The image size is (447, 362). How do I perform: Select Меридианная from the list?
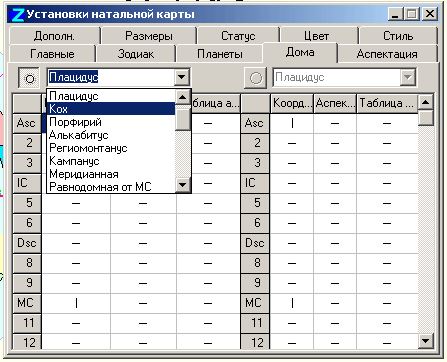click(x=111, y=174)
